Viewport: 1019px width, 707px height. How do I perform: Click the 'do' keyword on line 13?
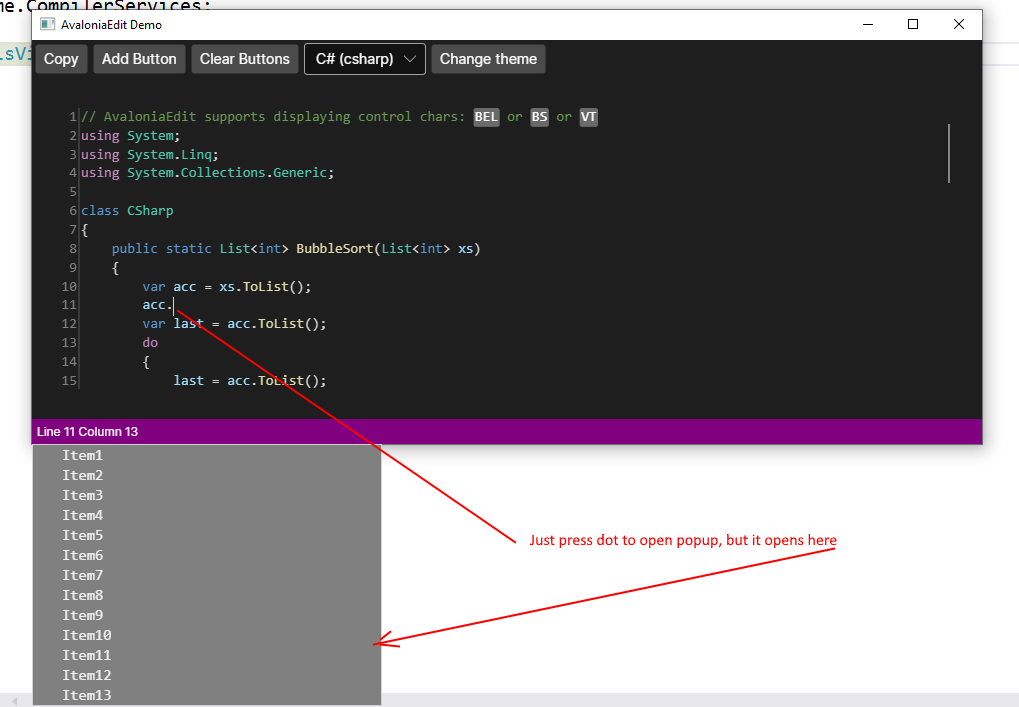(150, 343)
